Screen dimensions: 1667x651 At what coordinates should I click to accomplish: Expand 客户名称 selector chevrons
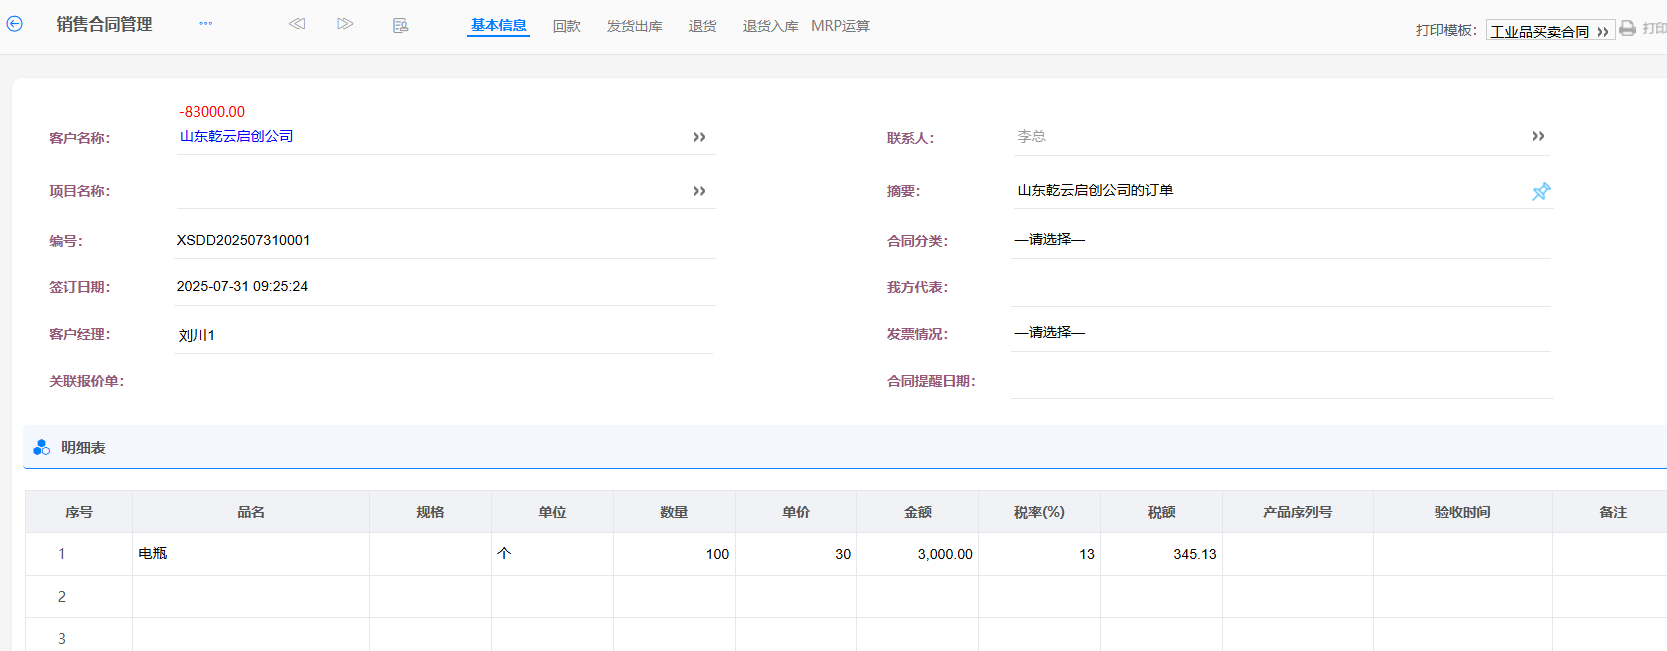(x=699, y=137)
